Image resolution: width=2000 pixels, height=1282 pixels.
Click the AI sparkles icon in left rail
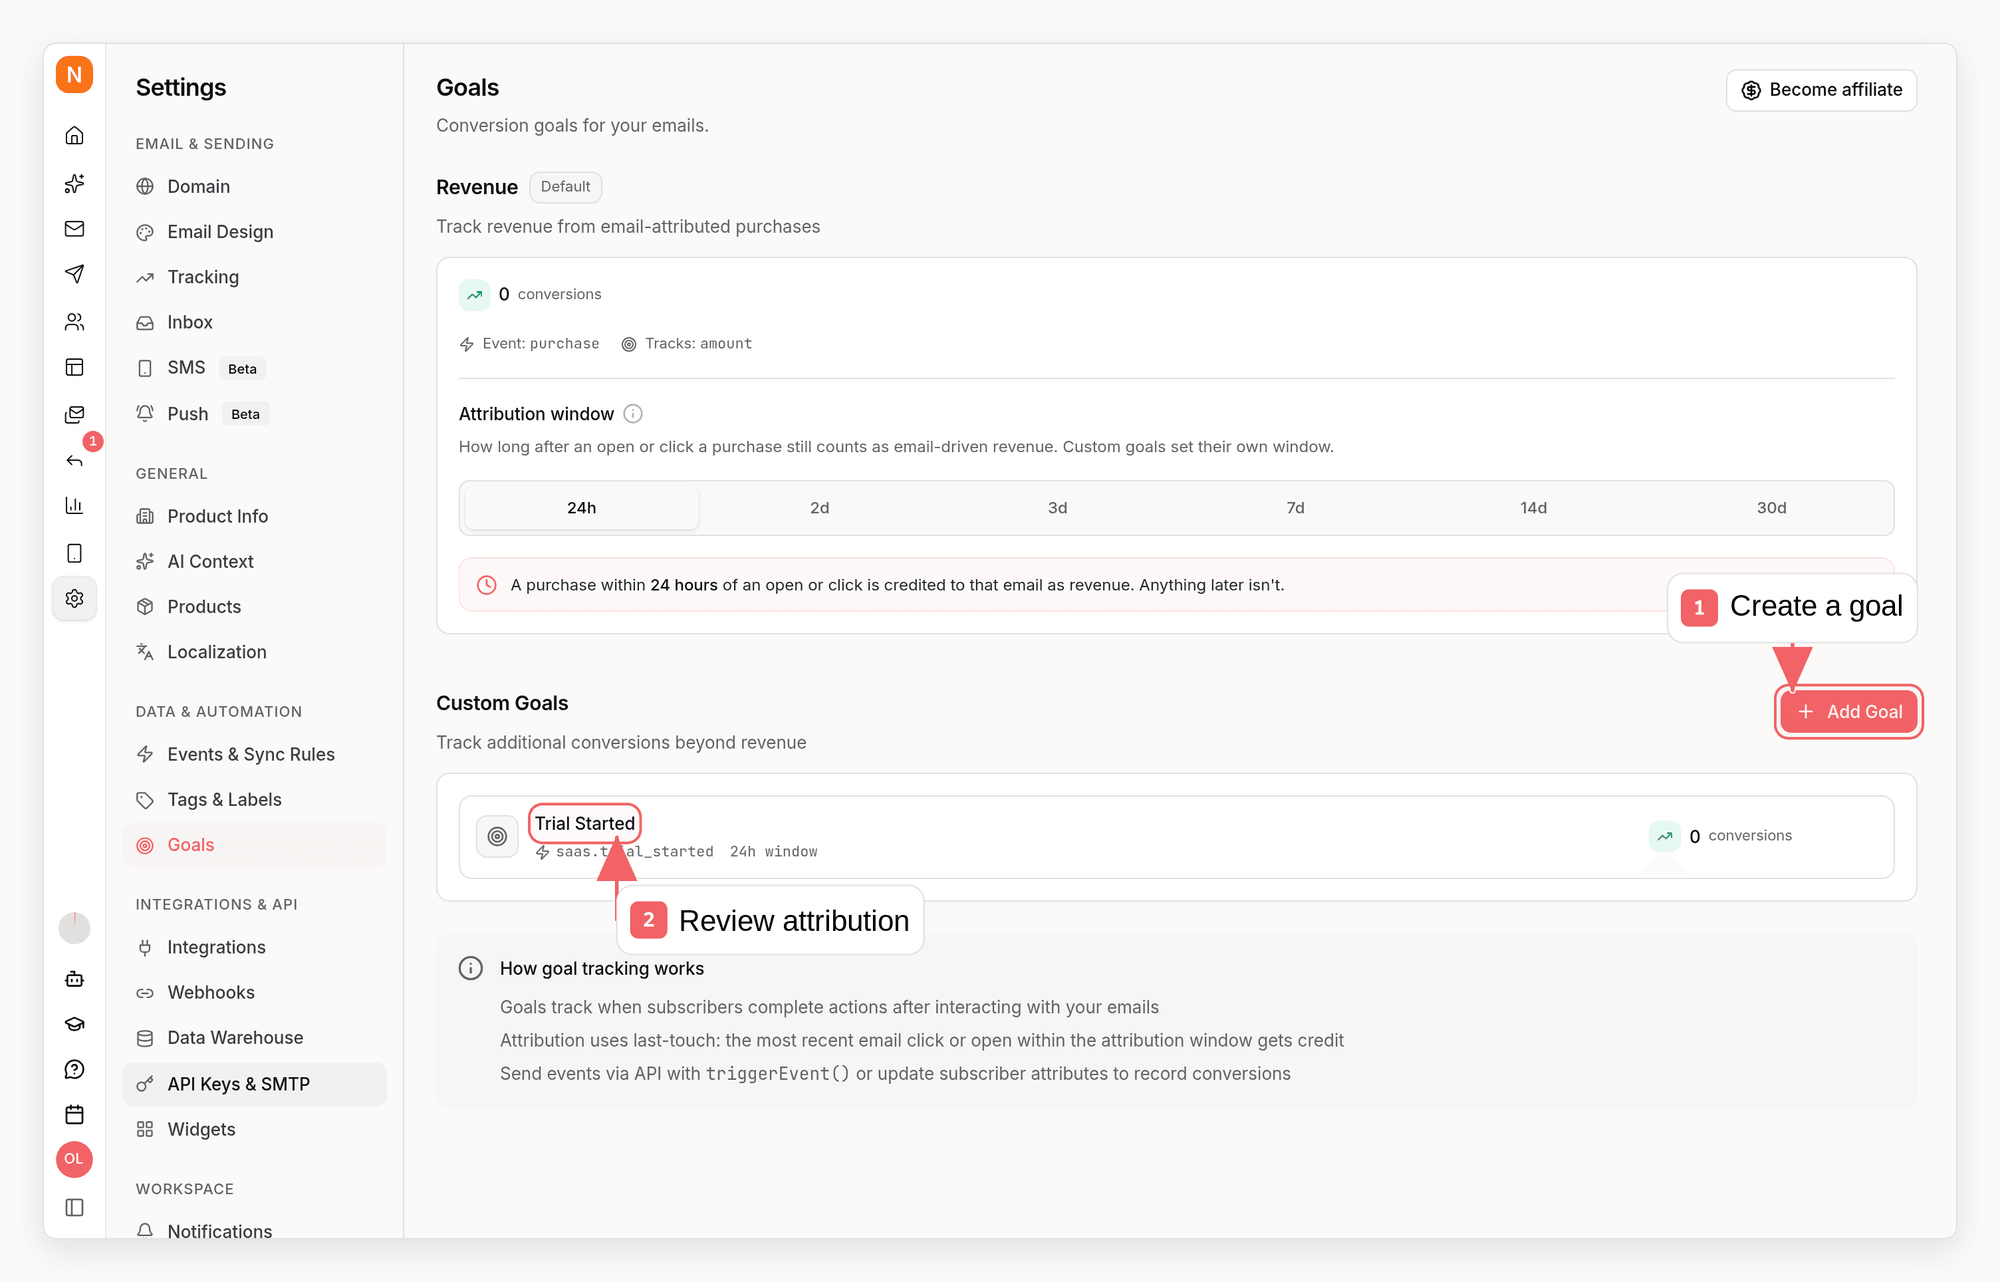[74, 183]
